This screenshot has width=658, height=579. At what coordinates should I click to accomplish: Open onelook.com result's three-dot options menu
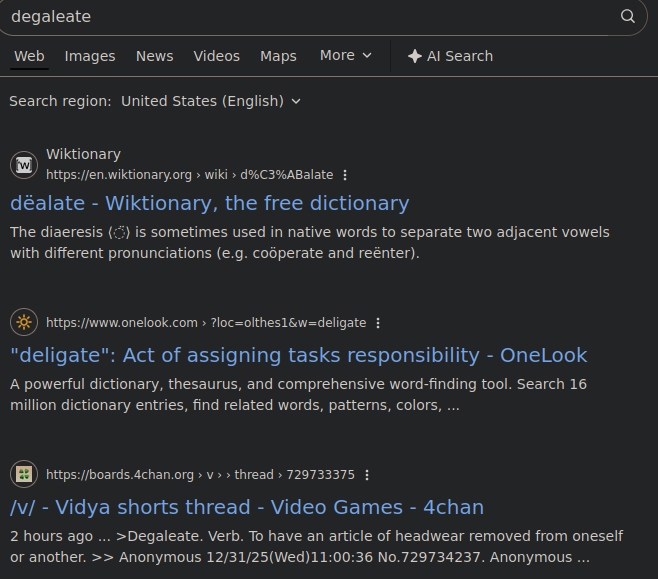point(378,323)
